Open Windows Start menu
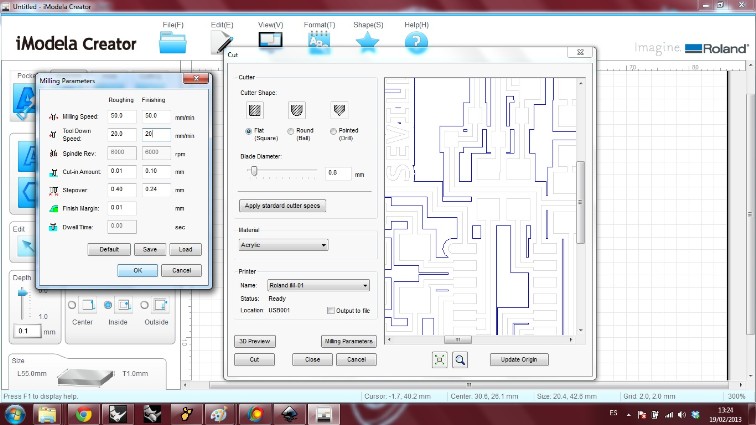This screenshot has width=756, height=425. tap(14, 414)
